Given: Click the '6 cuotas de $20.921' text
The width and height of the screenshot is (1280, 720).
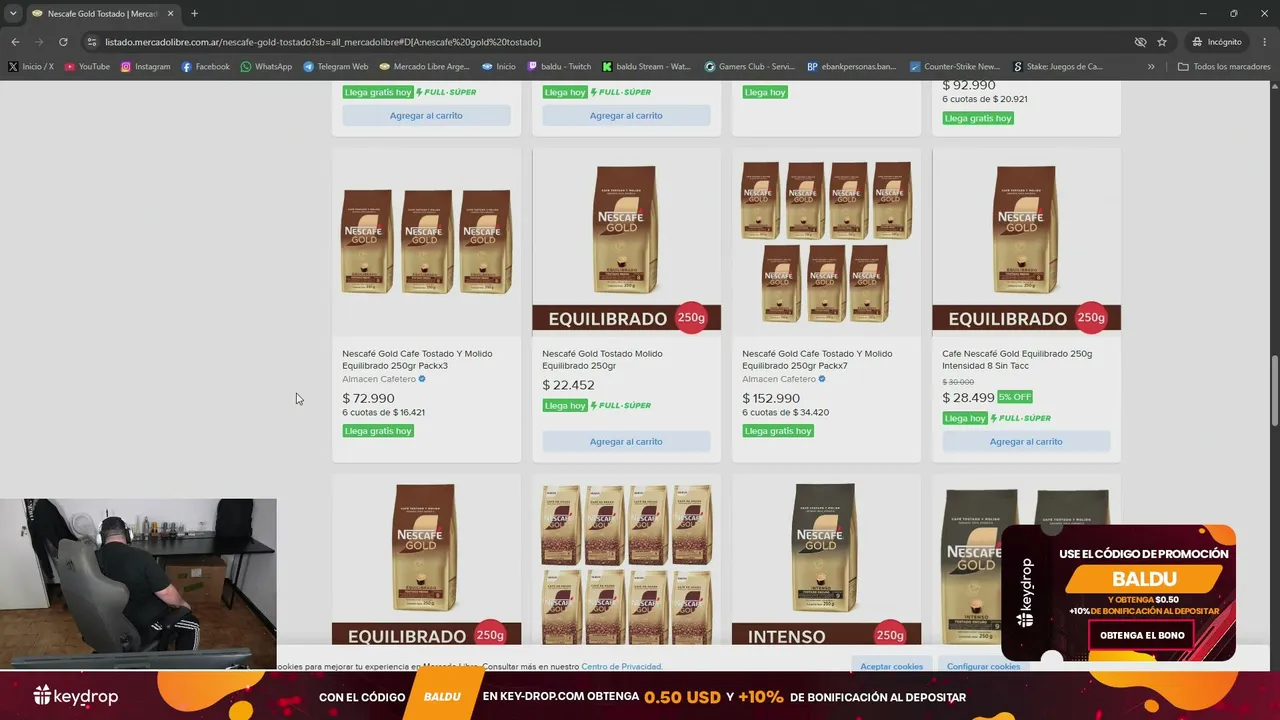Looking at the screenshot, I should pyautogui.click(x=985, y=99).
